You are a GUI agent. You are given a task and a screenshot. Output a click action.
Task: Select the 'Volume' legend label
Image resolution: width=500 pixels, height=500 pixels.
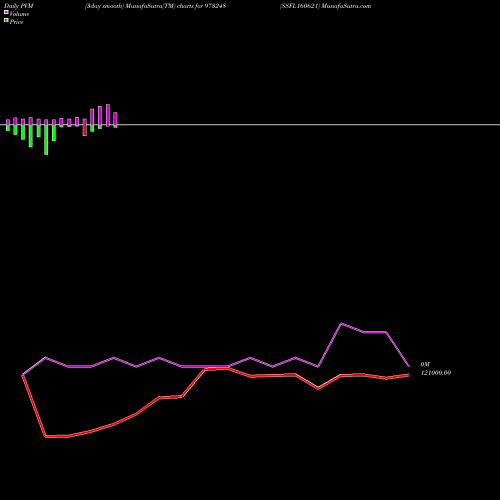(x=19, y=14)
